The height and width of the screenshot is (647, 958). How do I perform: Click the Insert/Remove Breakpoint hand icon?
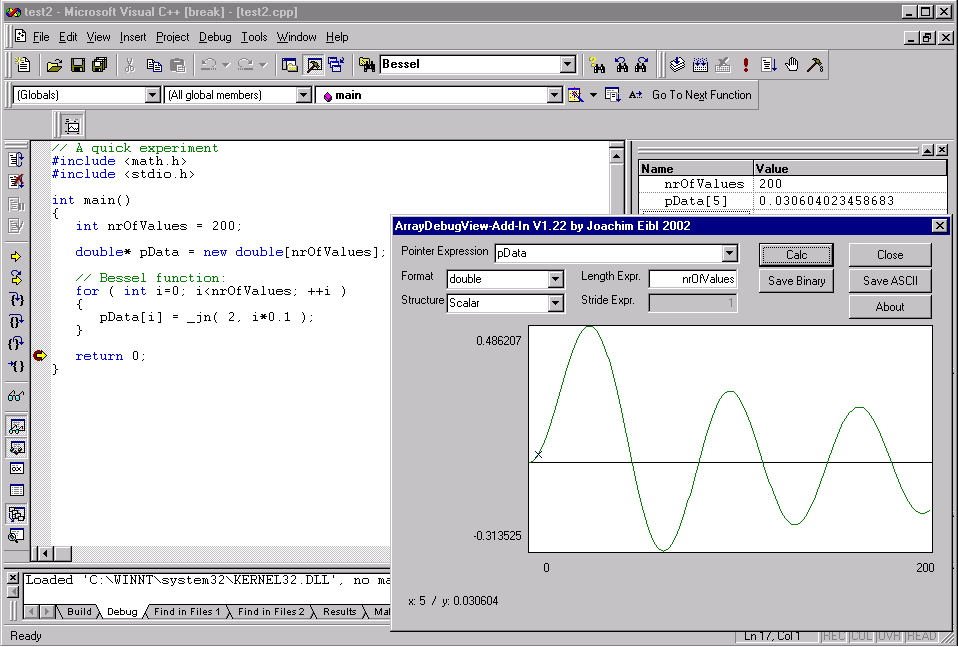point(792,64)
